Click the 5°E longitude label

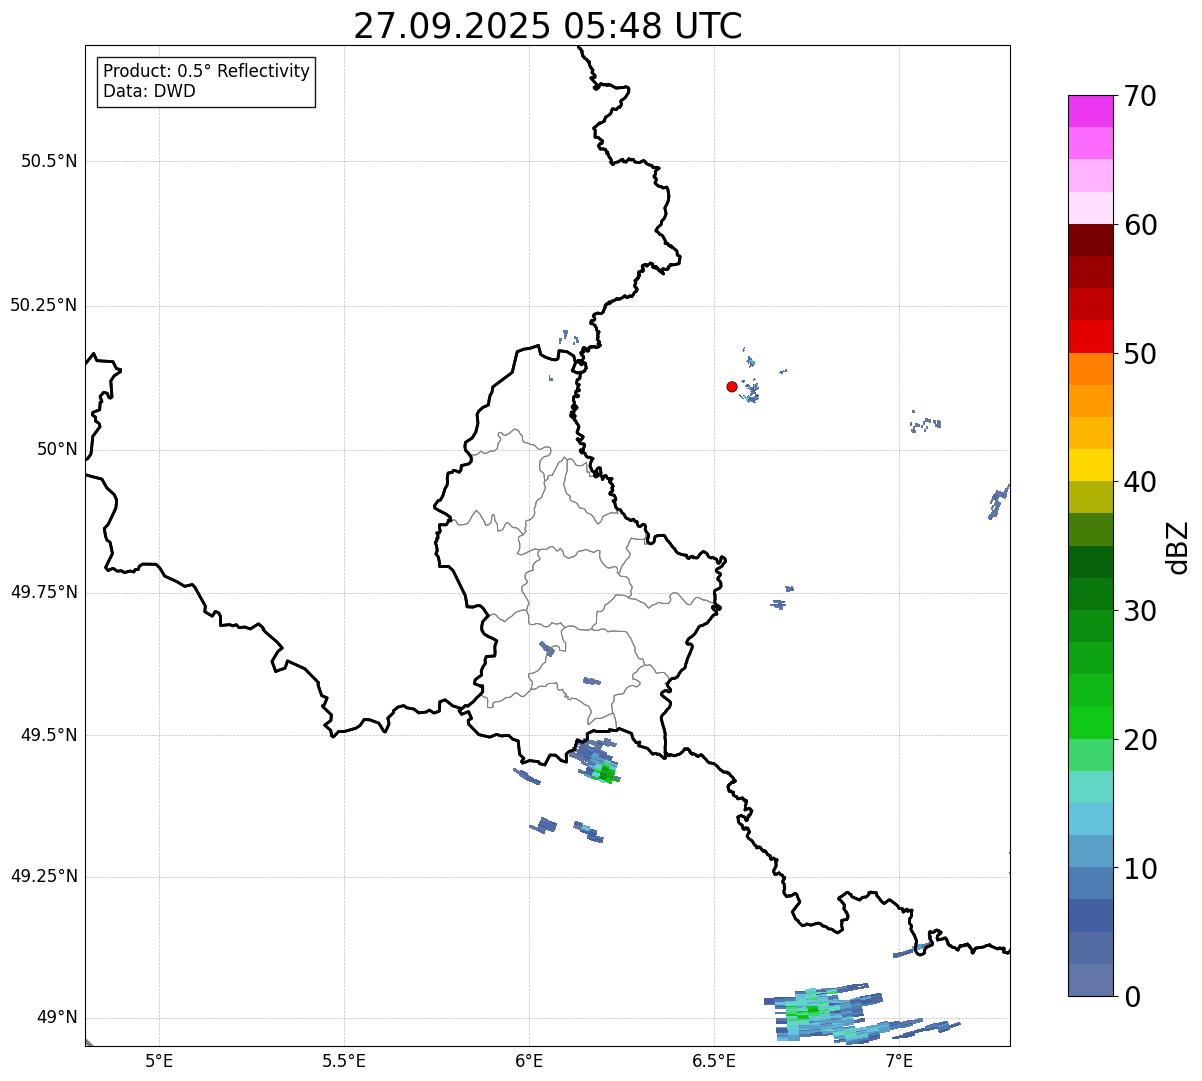coord(159,1060)
